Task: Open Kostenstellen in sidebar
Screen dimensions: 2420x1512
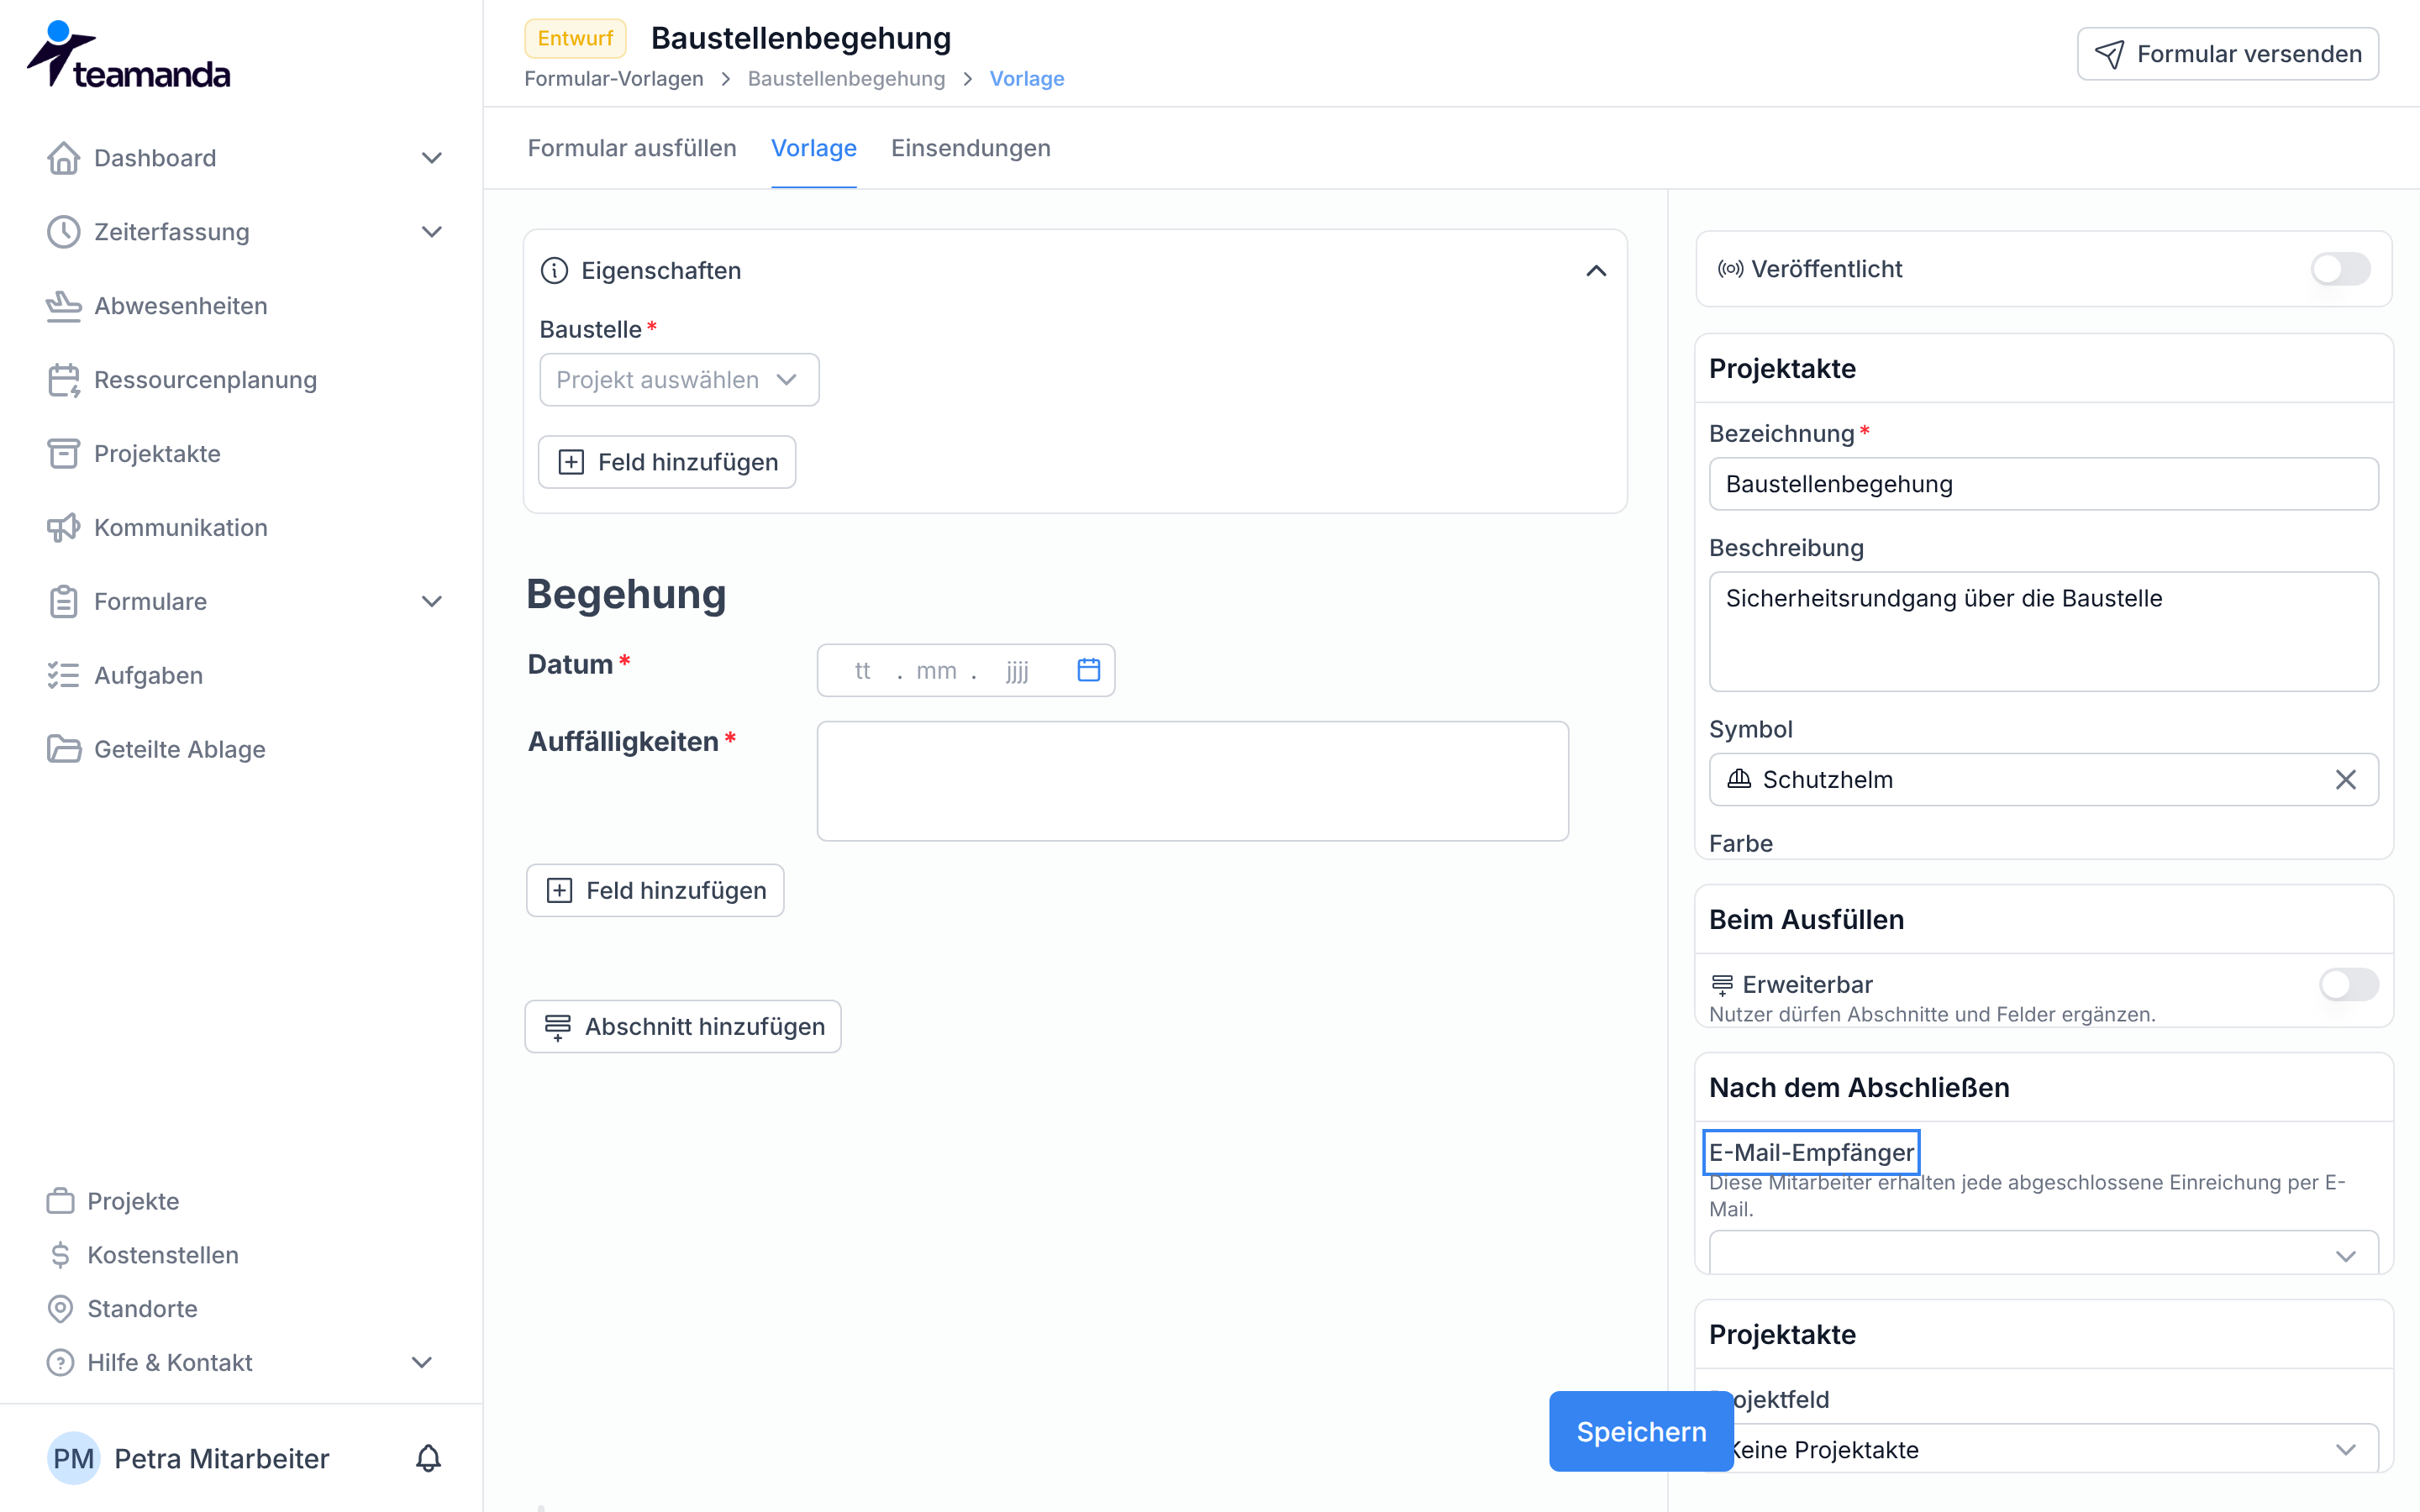Action: (163, 1255)
